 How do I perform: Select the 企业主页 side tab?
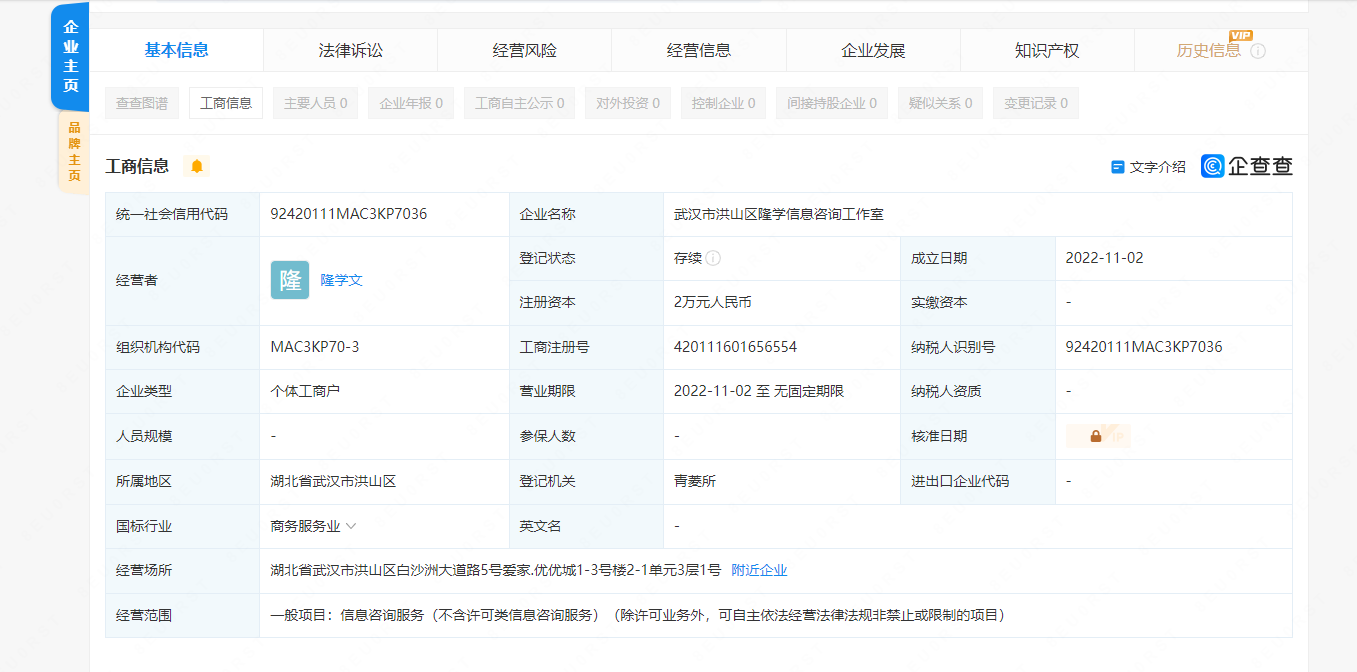coord(71,57)
